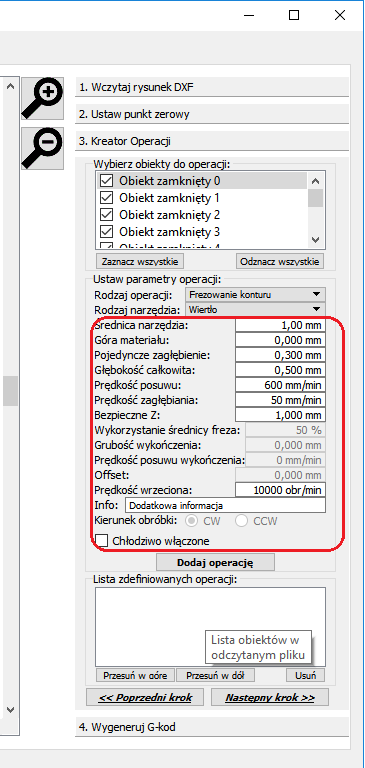The height and width of the screenshot is (768, 365).
Task: Click the Głębokość całkowita field
Action: (280, 370)
